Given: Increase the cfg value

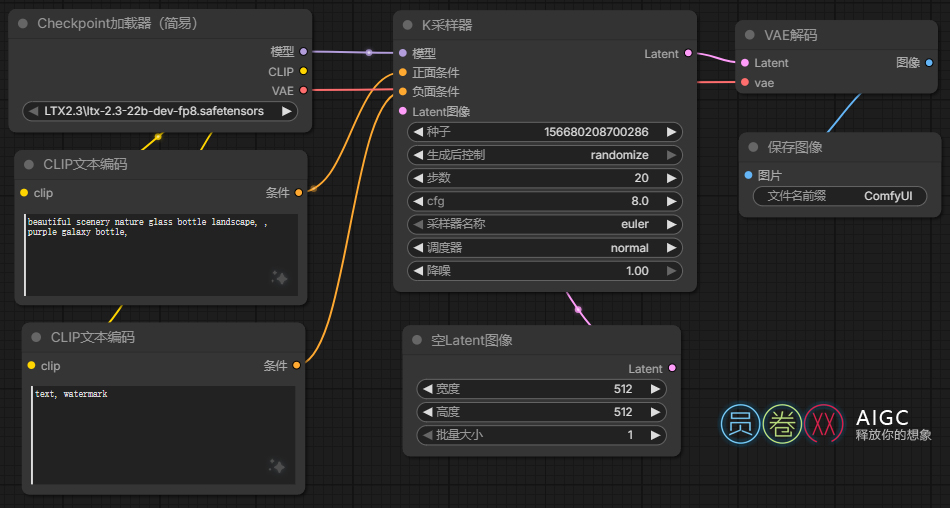Looking at the screenshot, I should click(x=671, y=201).
